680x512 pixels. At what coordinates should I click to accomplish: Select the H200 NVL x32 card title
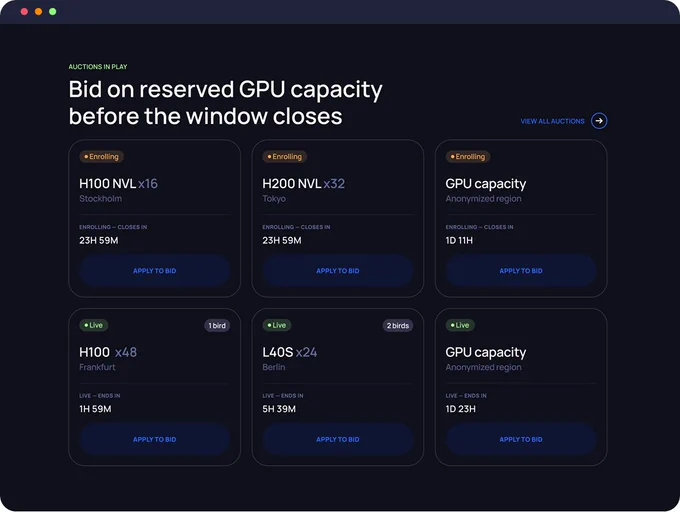(x=304, y=183)
